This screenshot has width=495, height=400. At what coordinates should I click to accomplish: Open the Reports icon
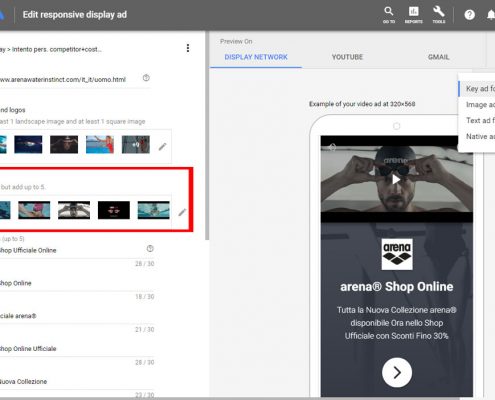(414, 15)
